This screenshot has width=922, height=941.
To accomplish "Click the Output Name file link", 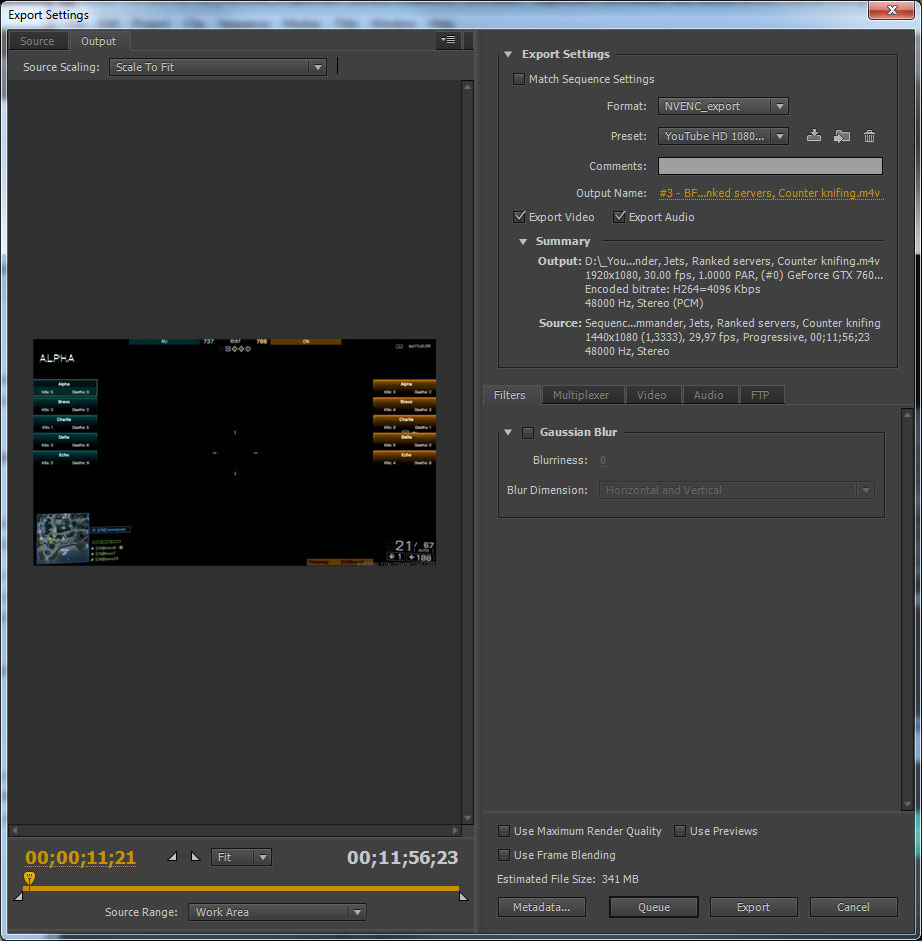I will coord(770,193).
